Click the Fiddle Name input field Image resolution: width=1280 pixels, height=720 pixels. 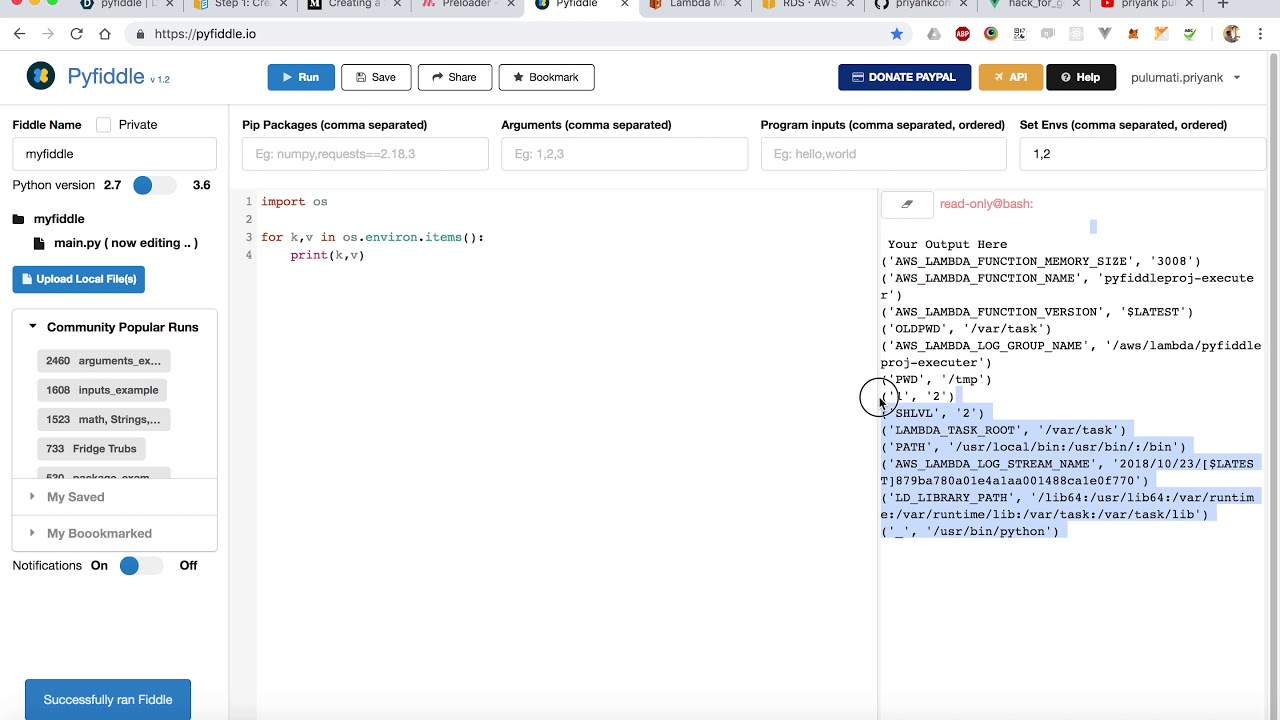point(115,154)
